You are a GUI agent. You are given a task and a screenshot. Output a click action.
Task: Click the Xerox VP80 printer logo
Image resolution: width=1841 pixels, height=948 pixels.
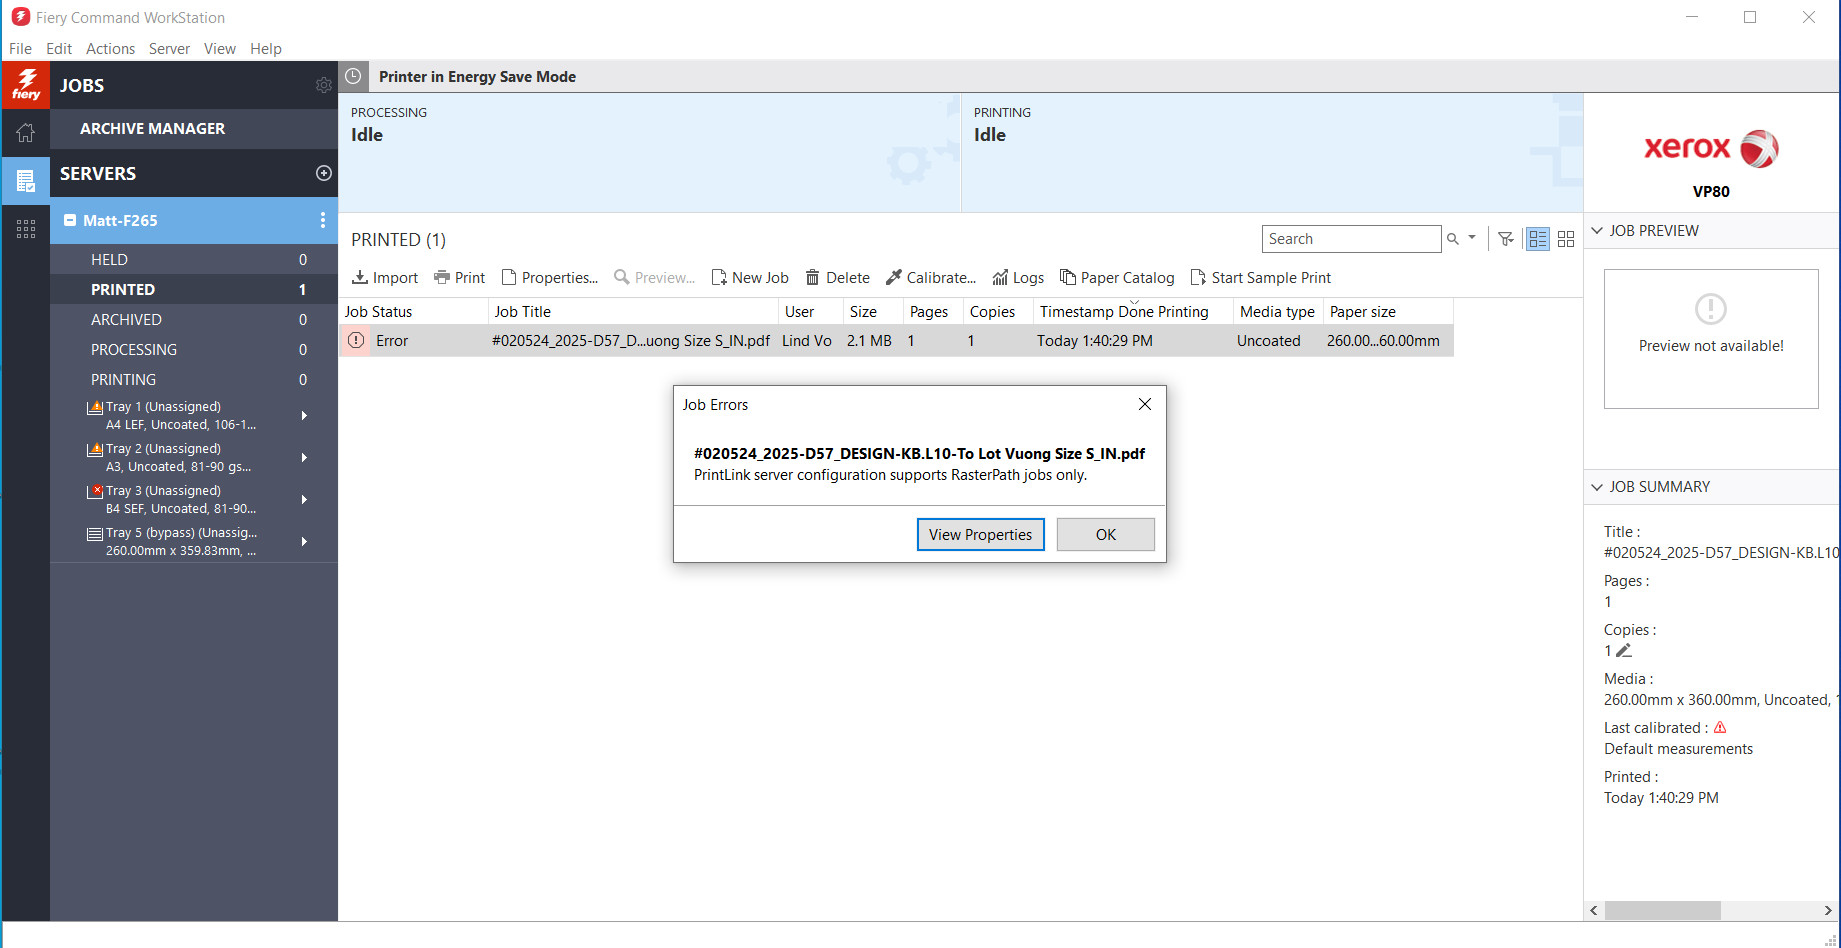point(1711,149)
